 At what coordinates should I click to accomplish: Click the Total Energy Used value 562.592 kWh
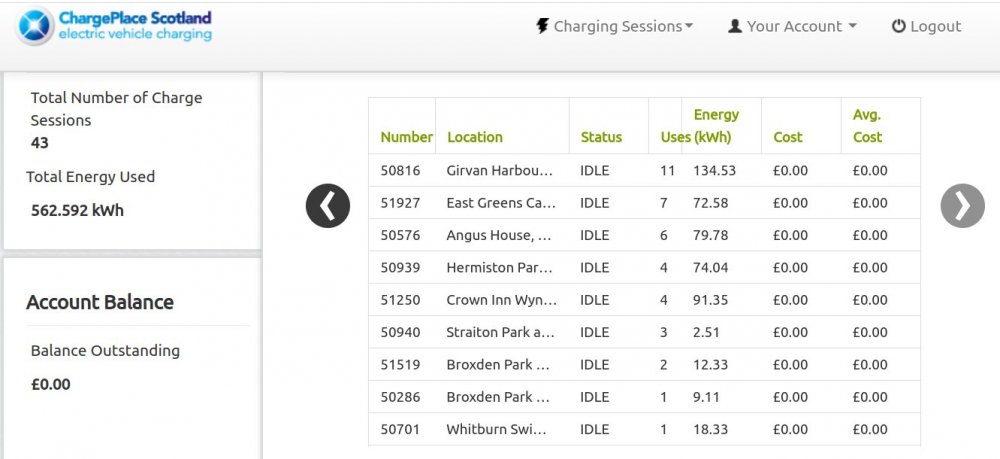pos(77,210)
